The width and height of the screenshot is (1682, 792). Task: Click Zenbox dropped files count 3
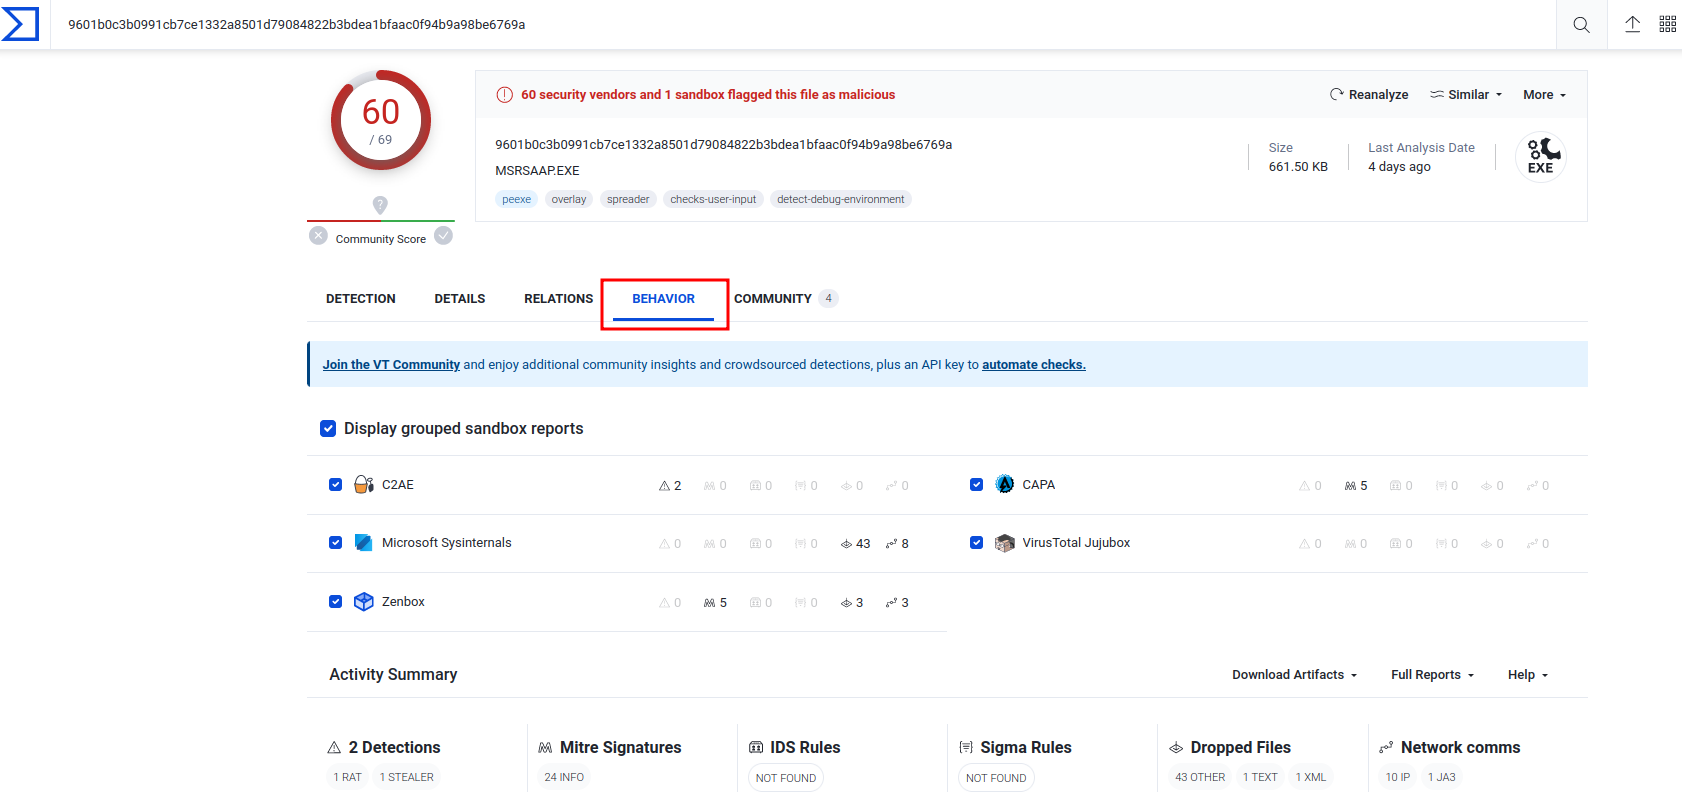852,603
